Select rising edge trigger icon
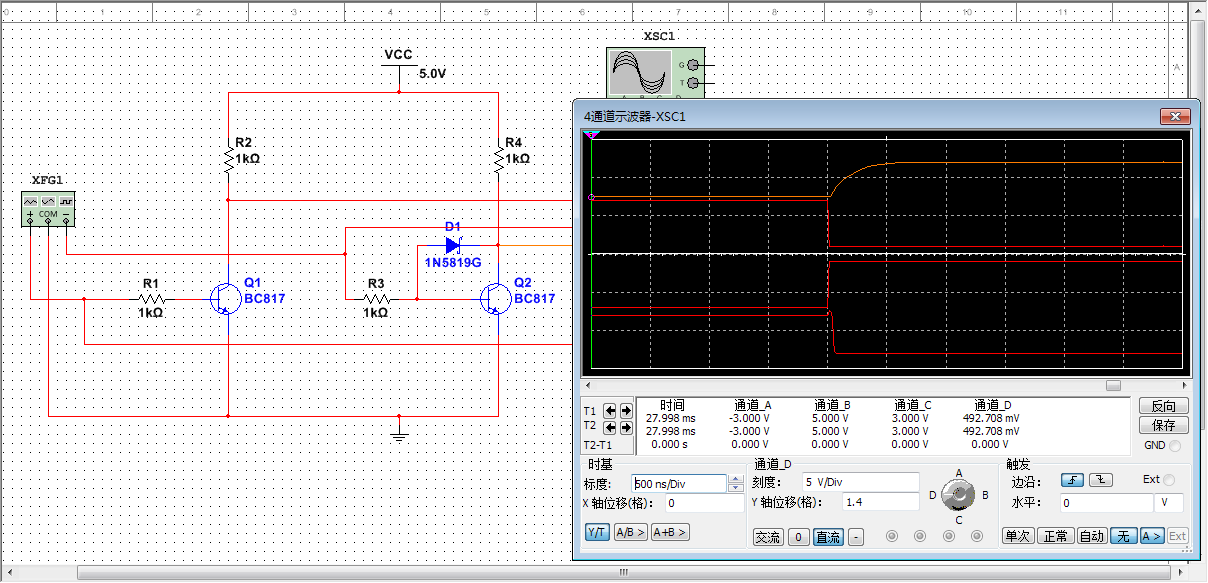Screen dimensions: 1208x583 (1072, 480)
